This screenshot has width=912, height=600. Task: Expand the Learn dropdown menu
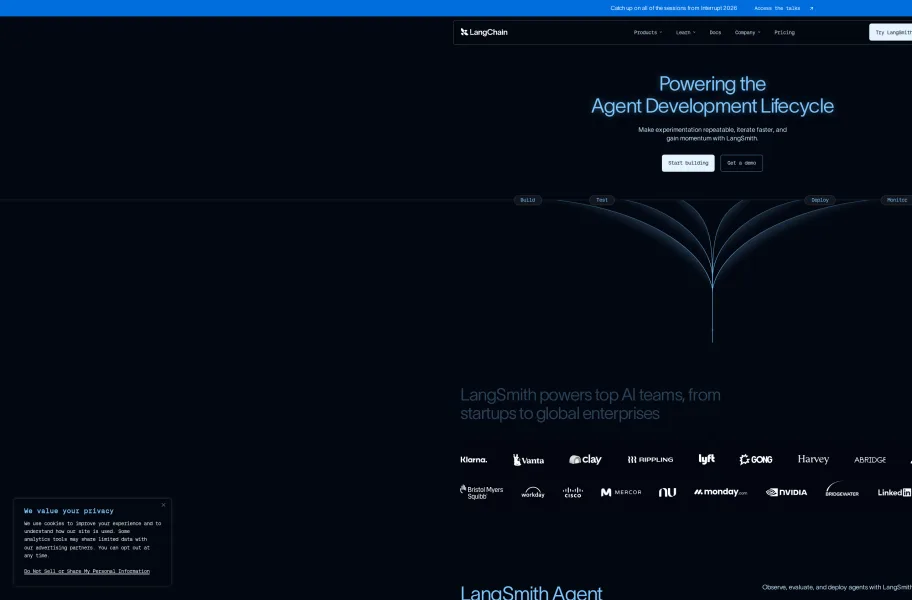685,33
